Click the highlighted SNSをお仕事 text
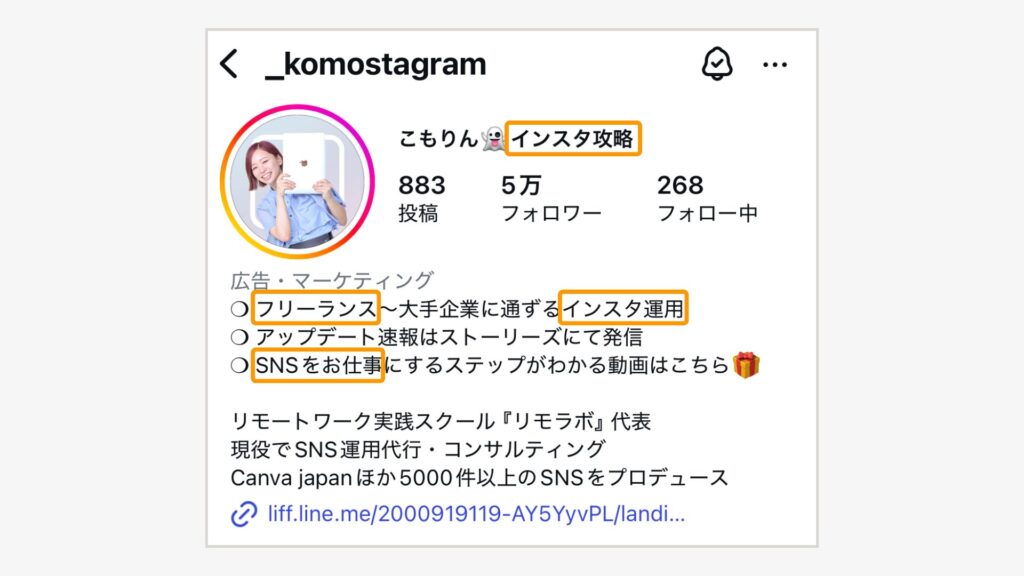This screenshot has width=1024, height=576. [x=318, y=365]
